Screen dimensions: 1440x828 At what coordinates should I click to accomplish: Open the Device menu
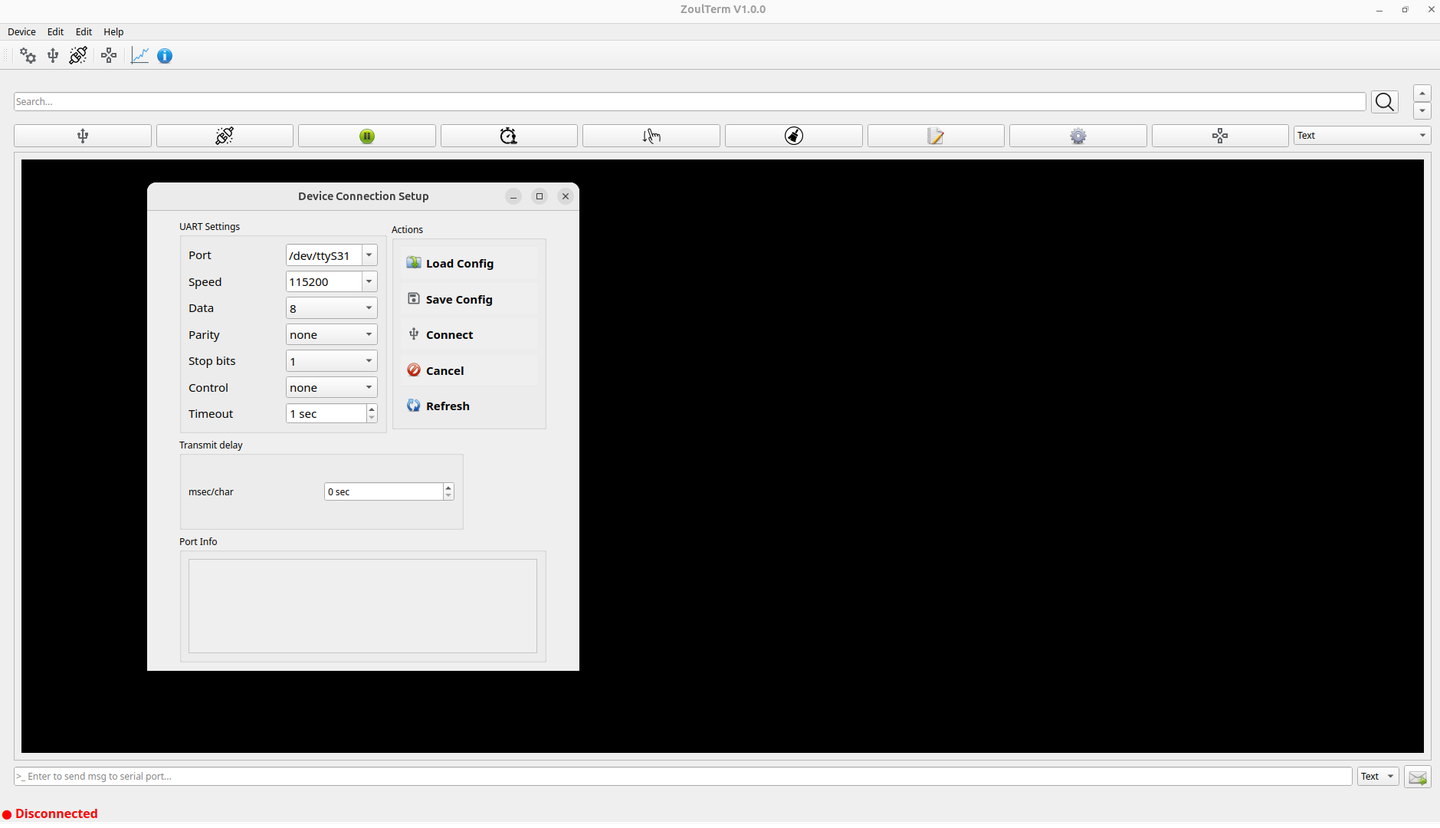pos(22,32)
